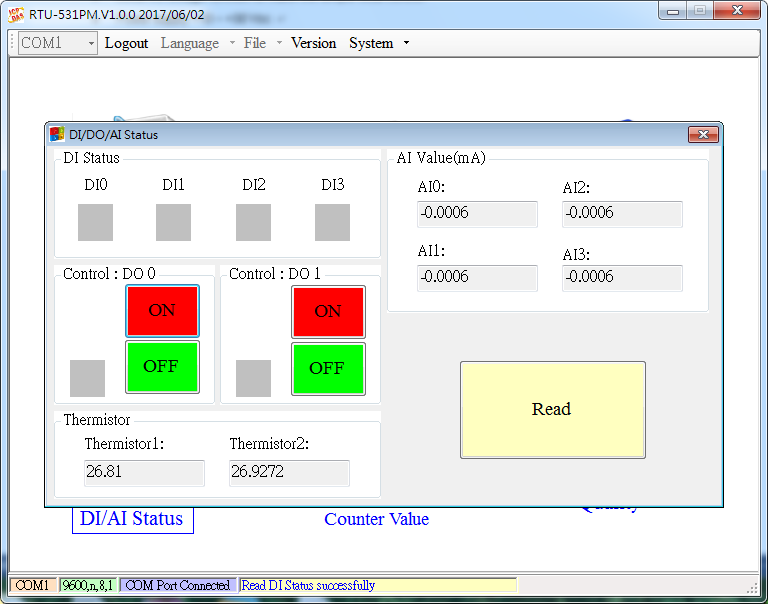This screenshot has width=768, height=604.
Task: Click the DI2 status indicator square
Action: (x=253, y=222)
